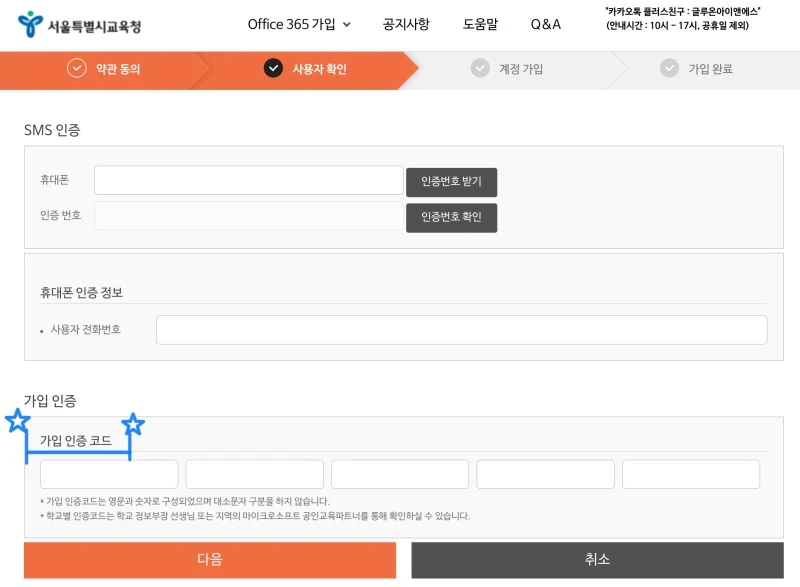Click the 인증번호 받기 button
This screenshot has width=800, height=587.
point(451,180)
